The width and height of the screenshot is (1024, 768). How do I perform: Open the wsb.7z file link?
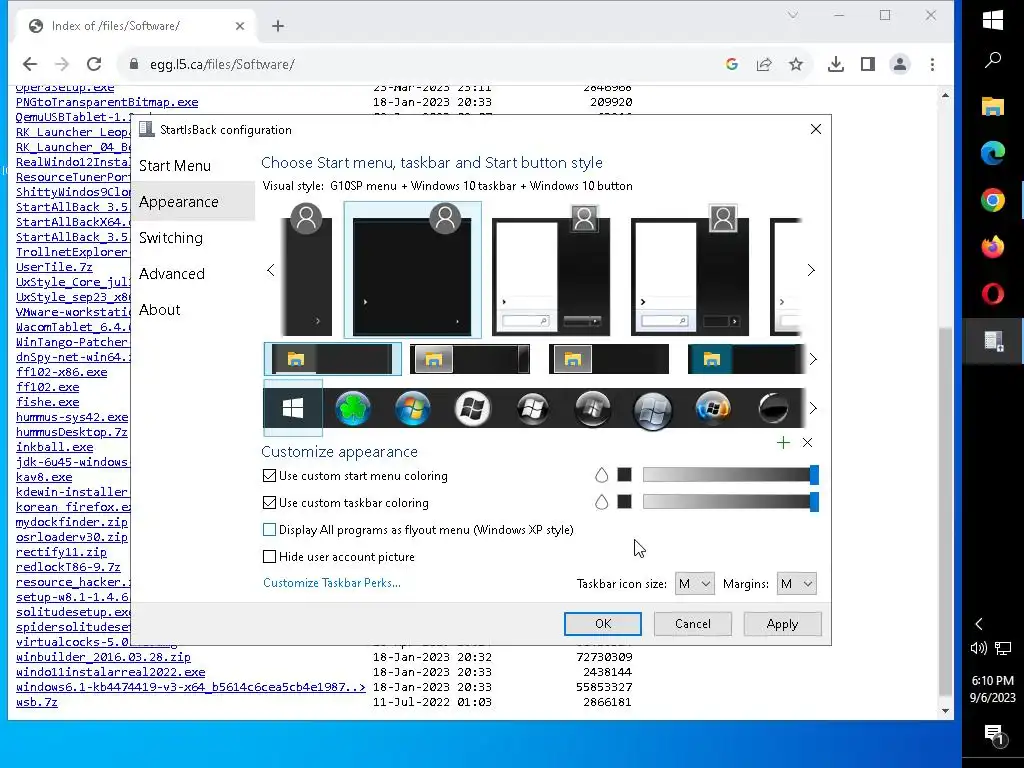point(37,702)
